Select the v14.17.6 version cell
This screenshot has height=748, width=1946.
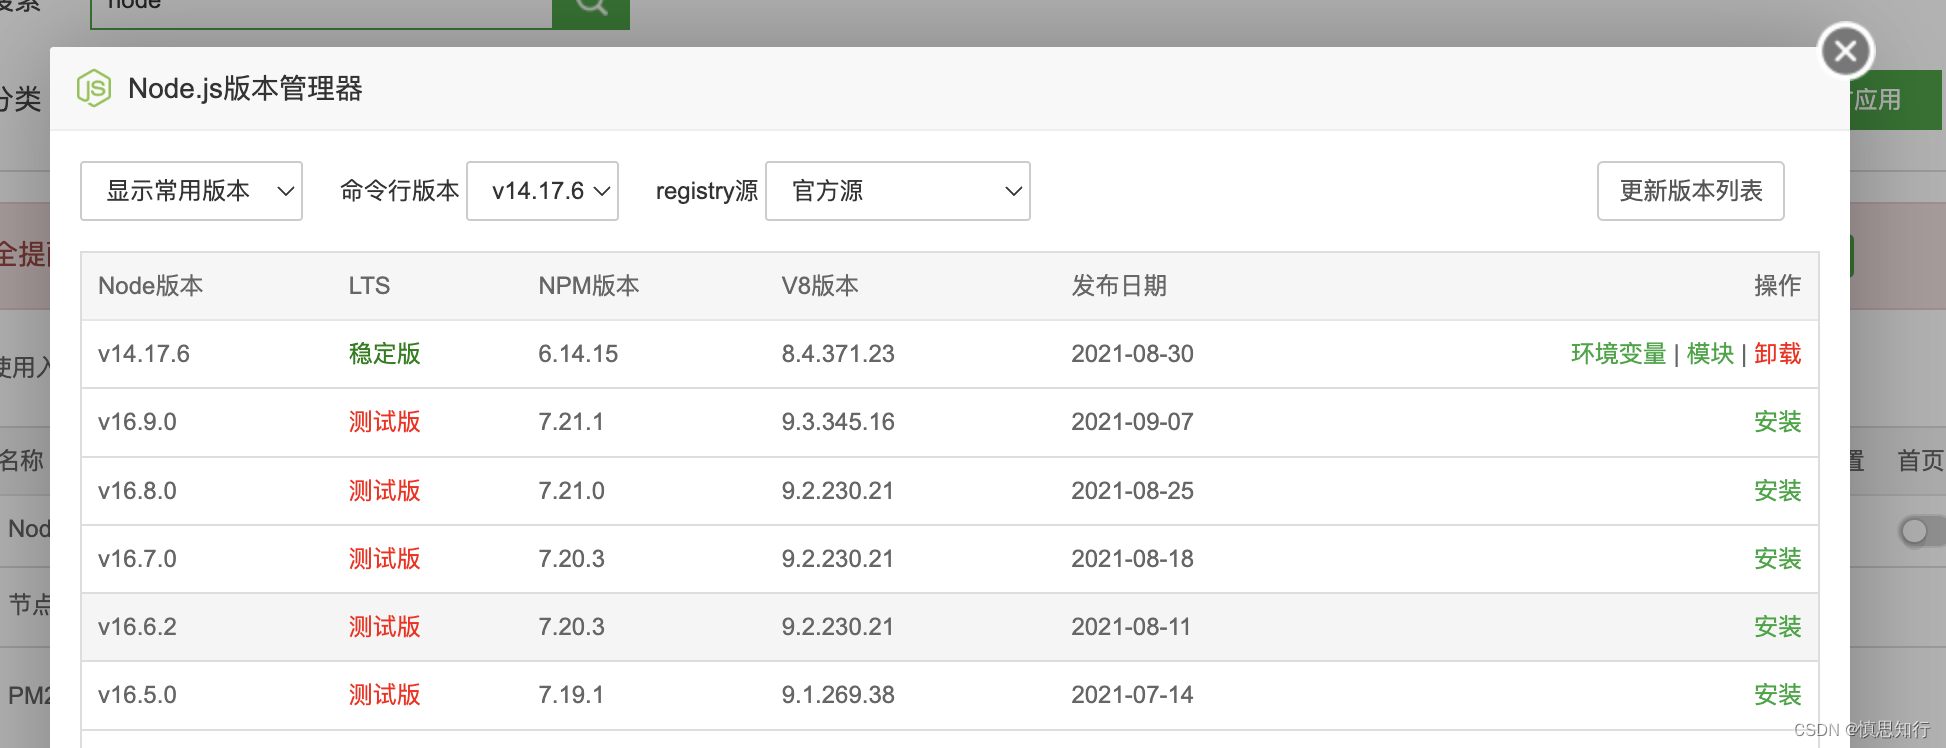click(x=144, y=354)
